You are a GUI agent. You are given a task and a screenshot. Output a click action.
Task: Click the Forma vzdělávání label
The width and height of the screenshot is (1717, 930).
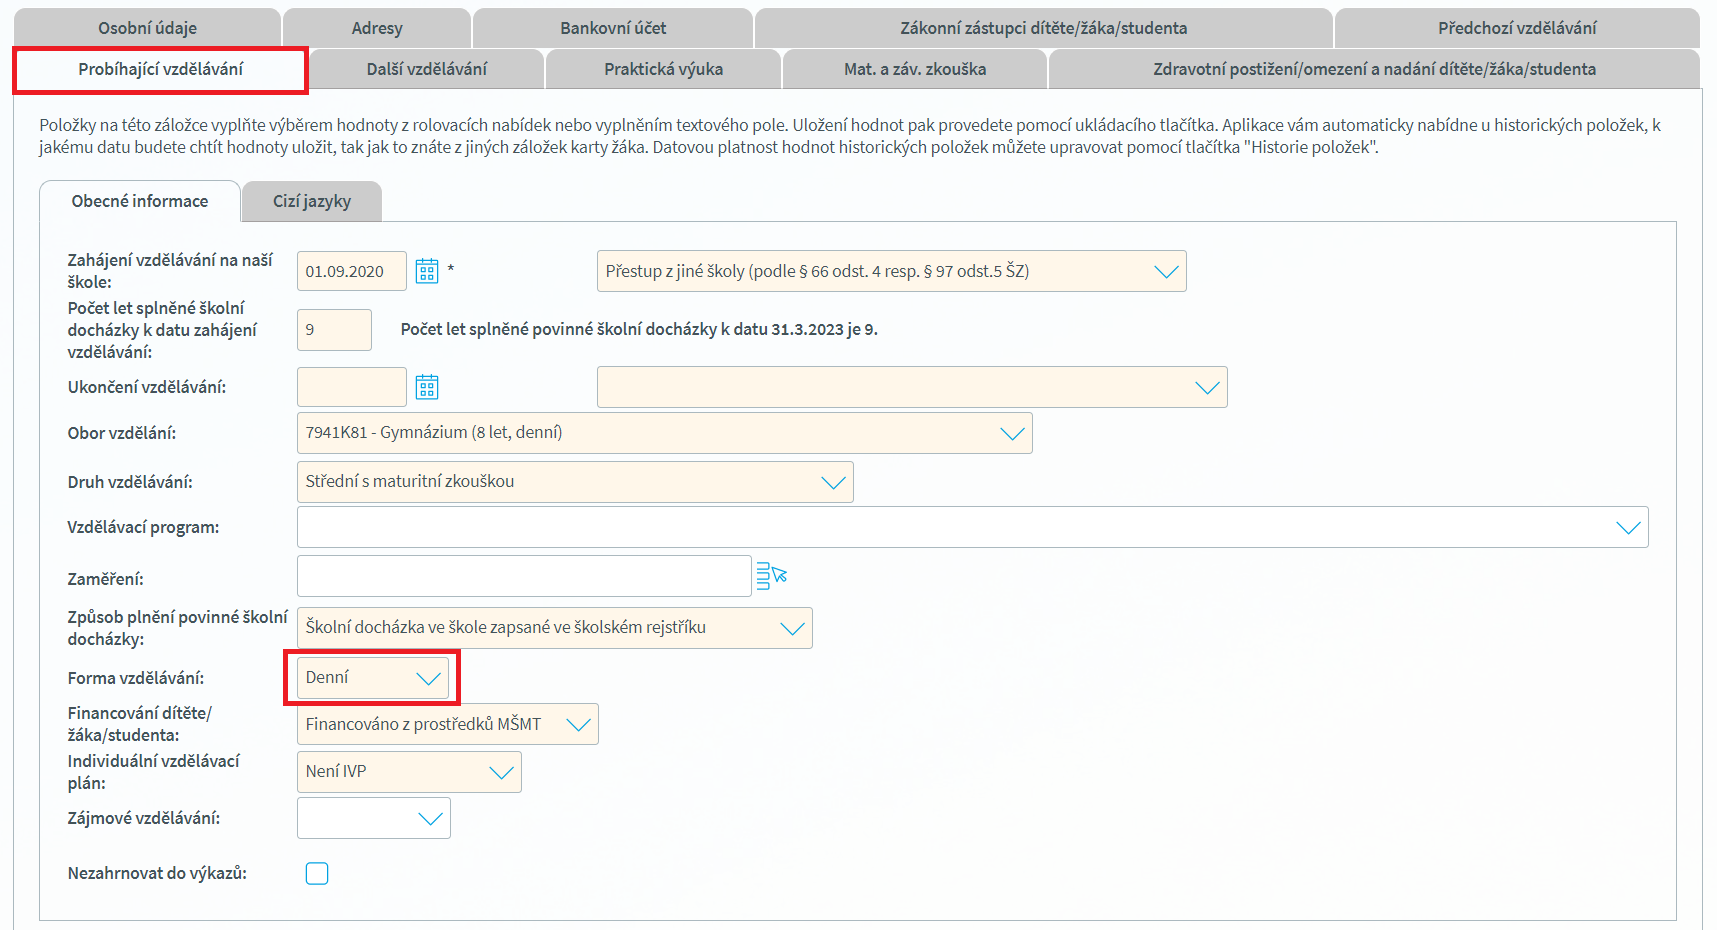(136, 678)
